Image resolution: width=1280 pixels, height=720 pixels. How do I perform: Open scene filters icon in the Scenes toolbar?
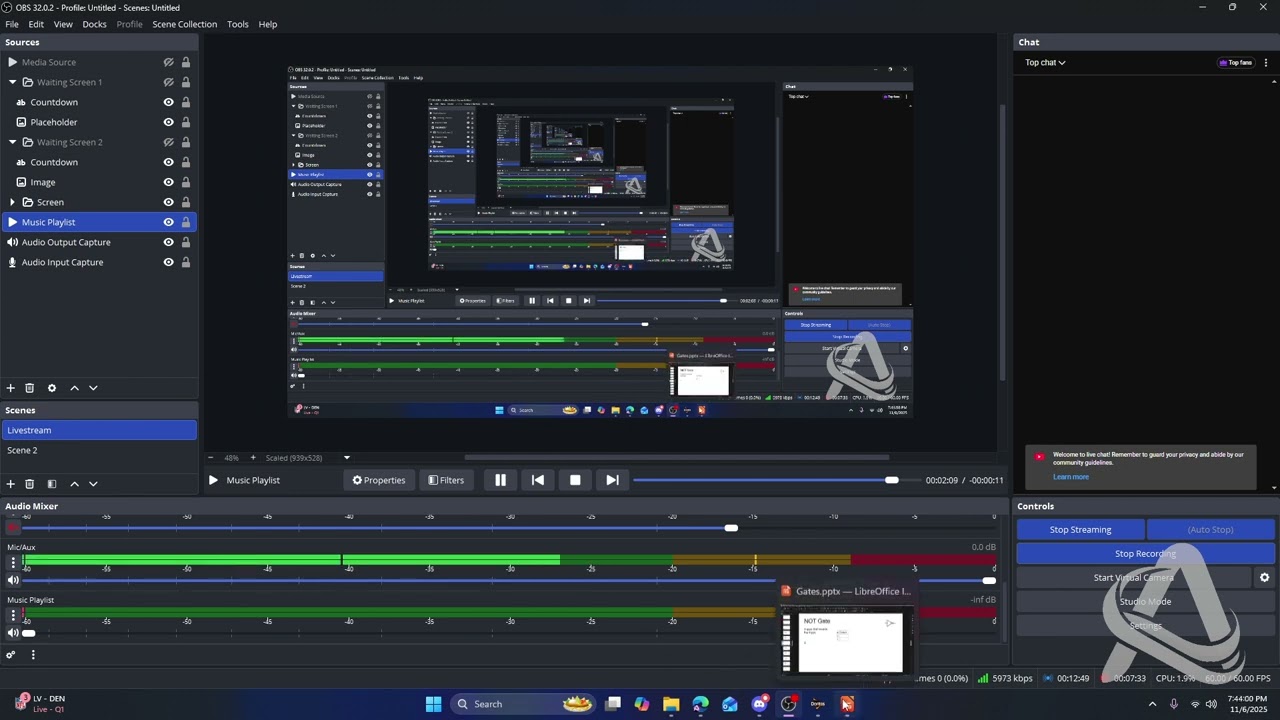pos(52,484)
